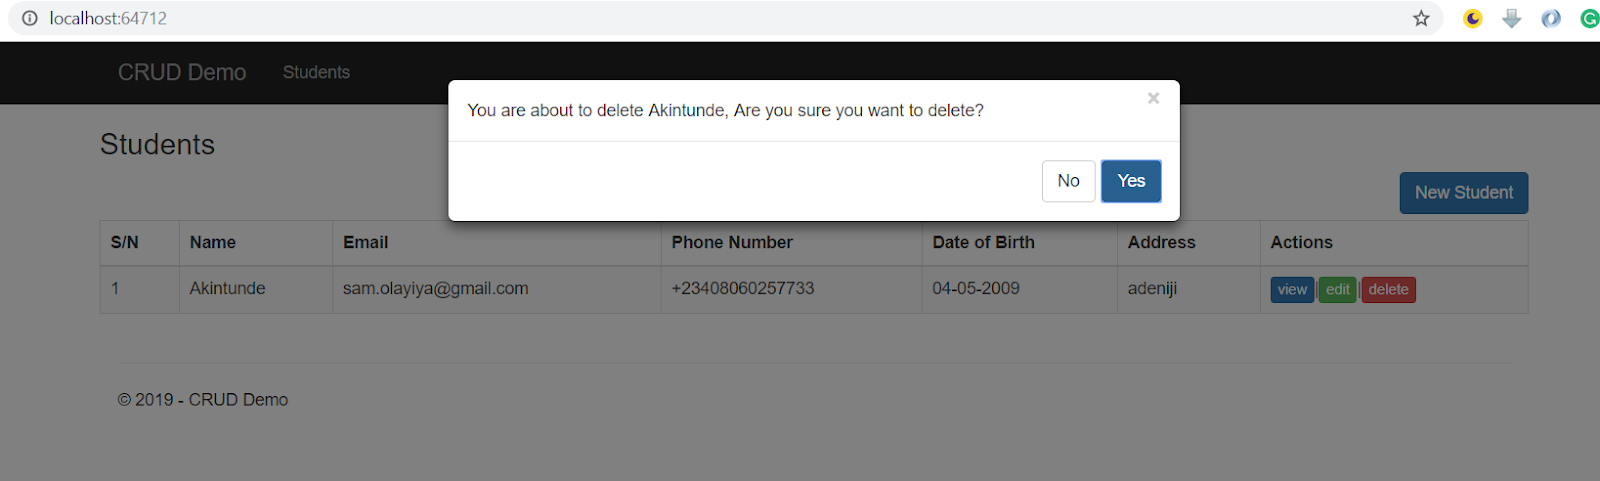Go to the CRUD Demo home brand link
This screenshot has height=481, width=1600.
182,72
